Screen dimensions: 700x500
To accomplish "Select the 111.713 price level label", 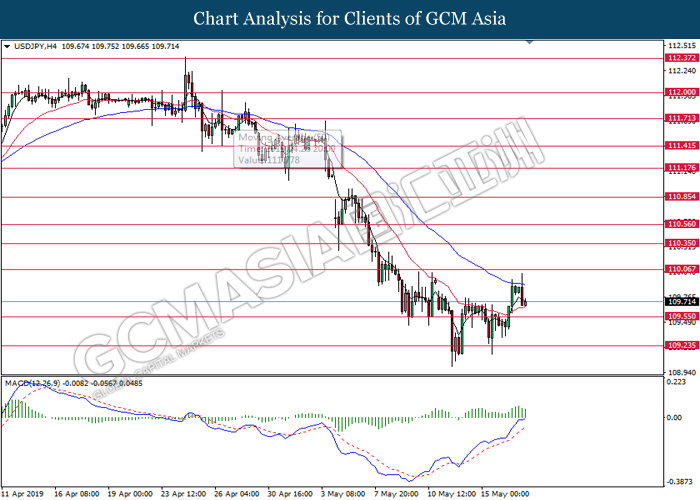I will [681, 118].
